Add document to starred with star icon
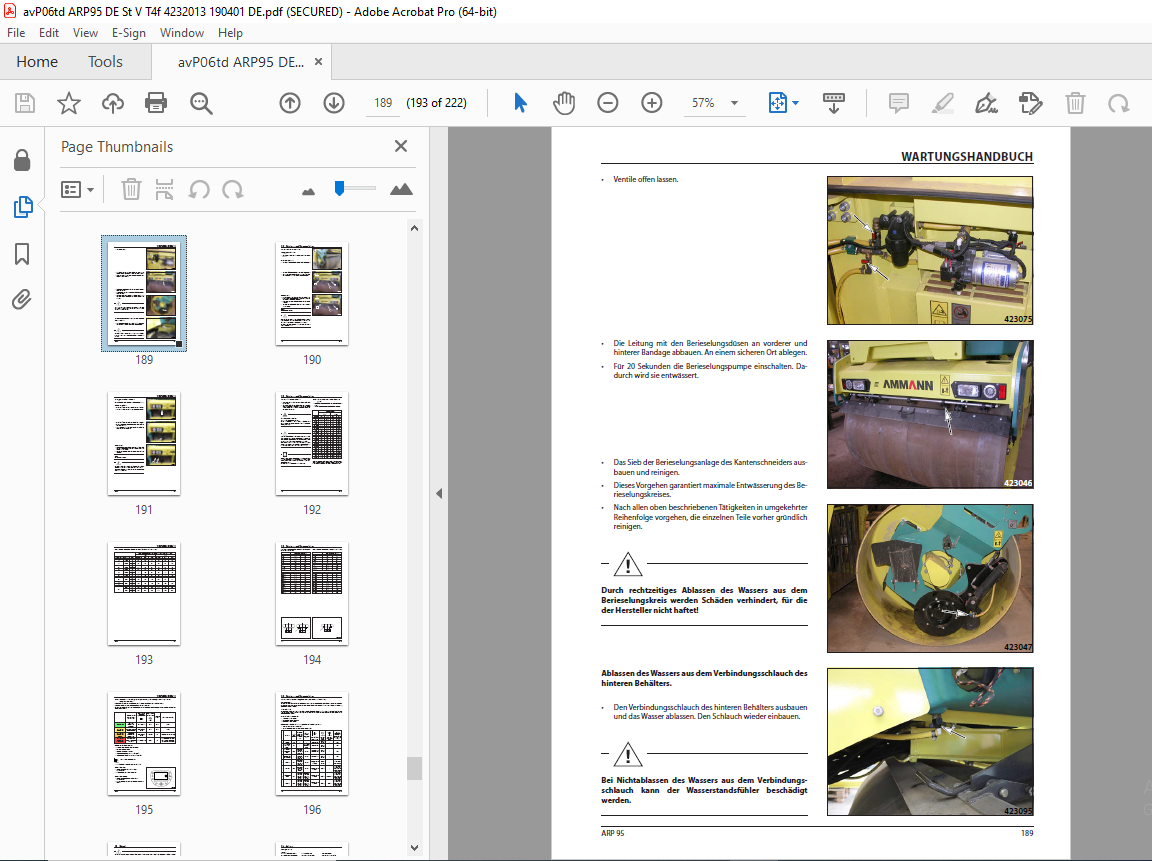1152x861 pixels. [x=69, y=103]
